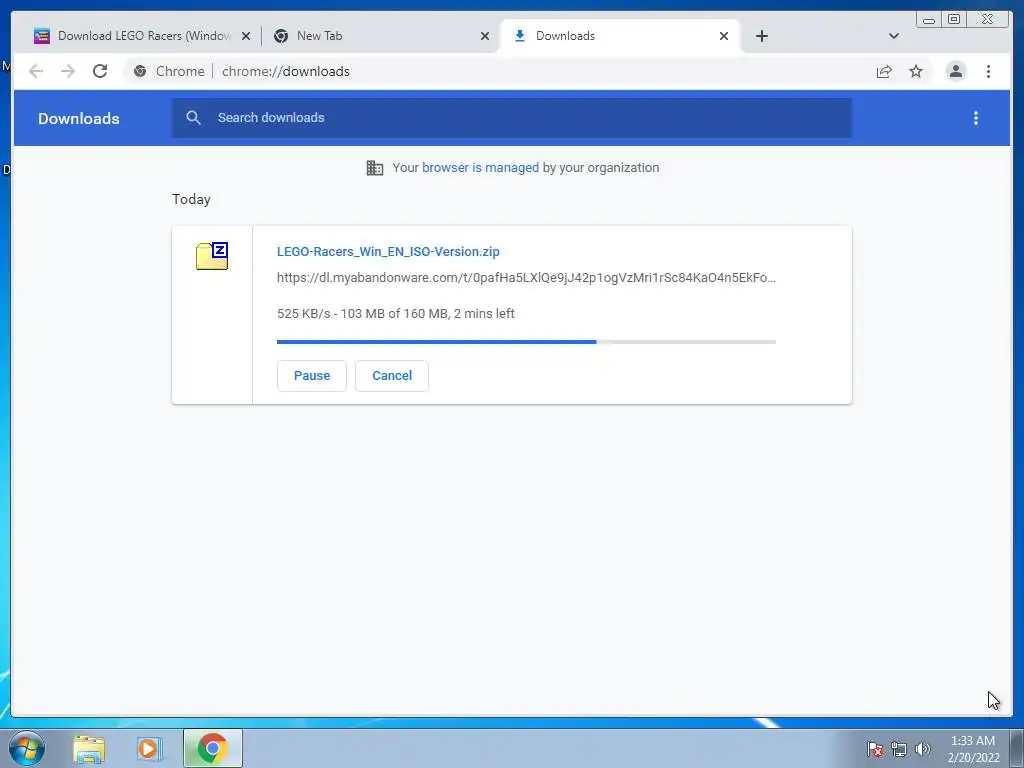The height and width of the screenshot is (768, 1024).
Task: Focus the Search downloads field
Action: [x=511, y=118]
